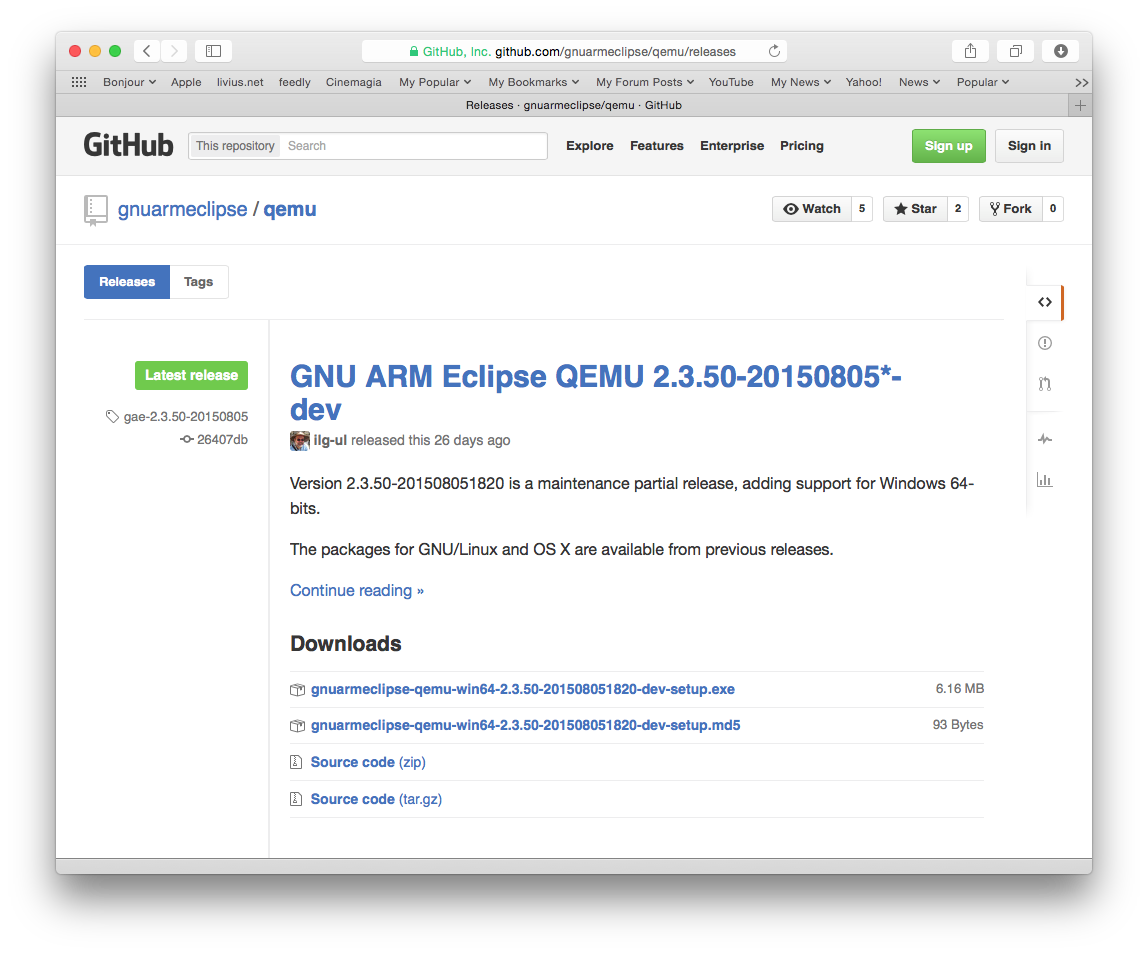The height and width of the screenshot is (954, 1148).
Task: Open the watchers count 5
Action: (862, 209)
